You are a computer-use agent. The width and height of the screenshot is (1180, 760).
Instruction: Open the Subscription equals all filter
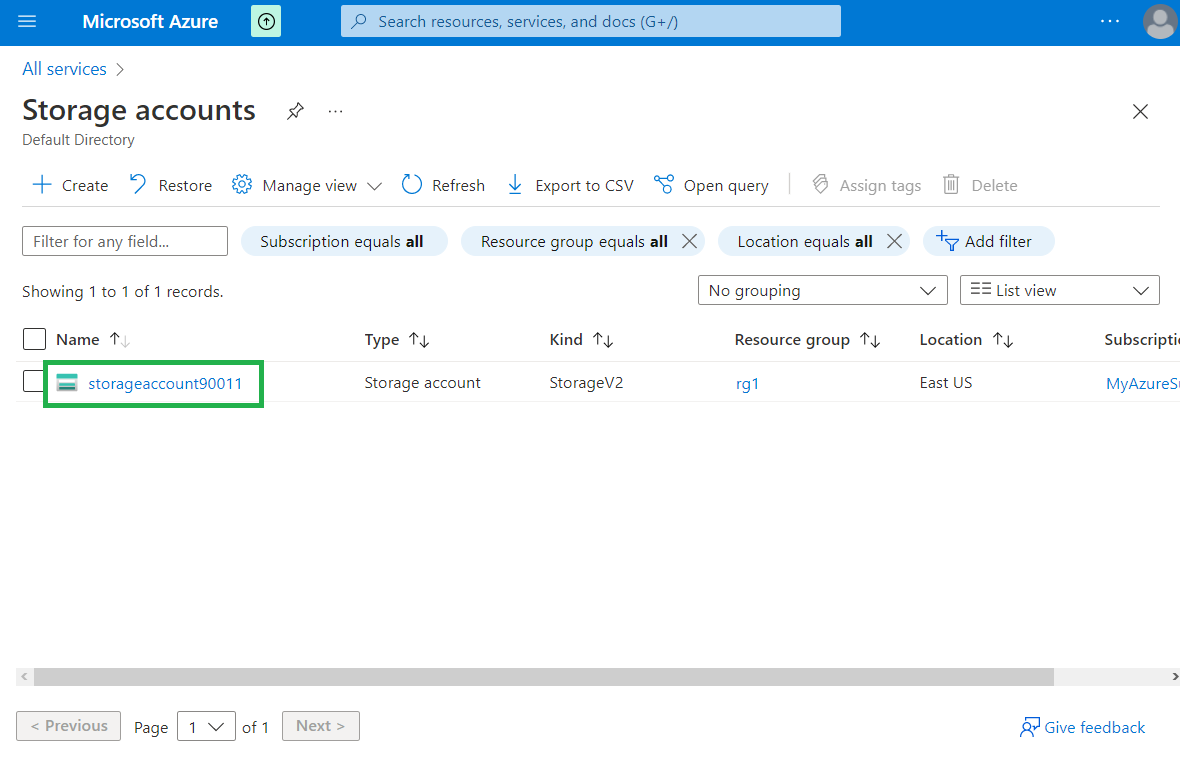344,242
